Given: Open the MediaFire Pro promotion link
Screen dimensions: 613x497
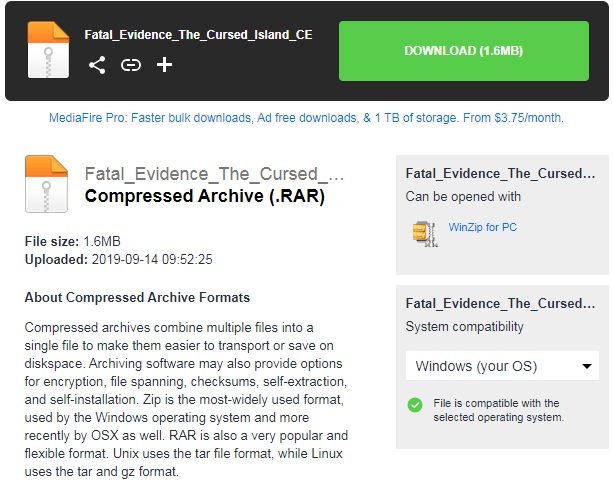Looking at the screenshot, I should click(x=306, y=118).
